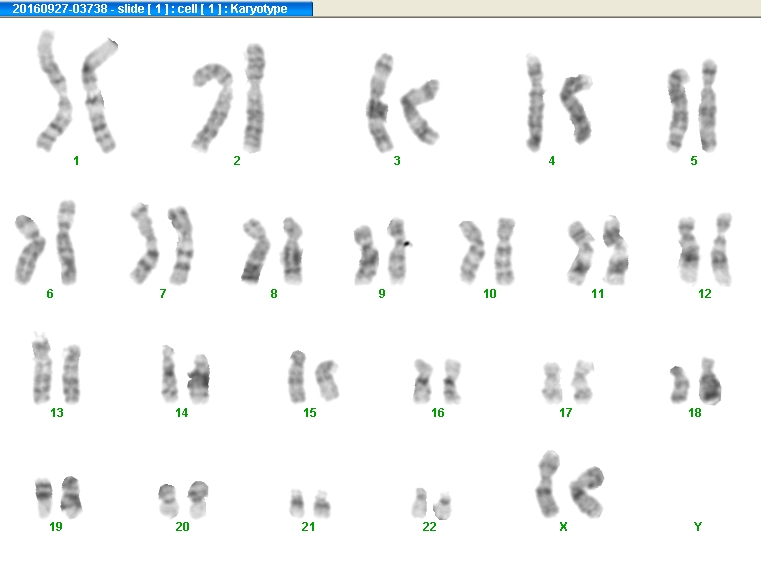Viewport: 761px width, 586px height.
Task: Select the chromosome 21 pair
Action: (x=310, y=504)
